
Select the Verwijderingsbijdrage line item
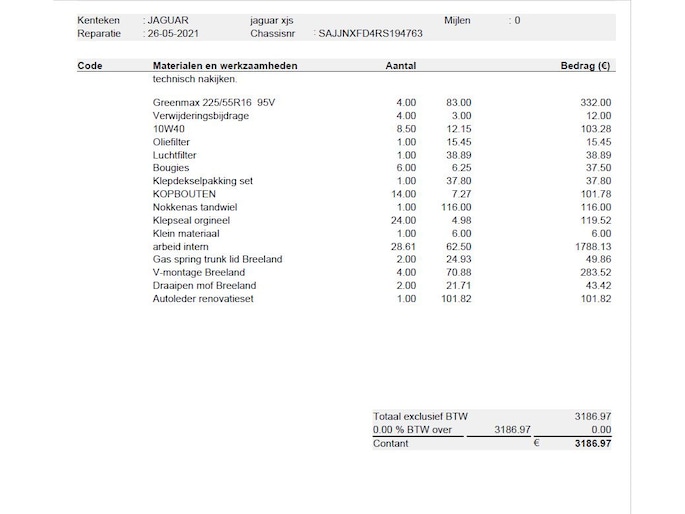(x=201, y=116)
